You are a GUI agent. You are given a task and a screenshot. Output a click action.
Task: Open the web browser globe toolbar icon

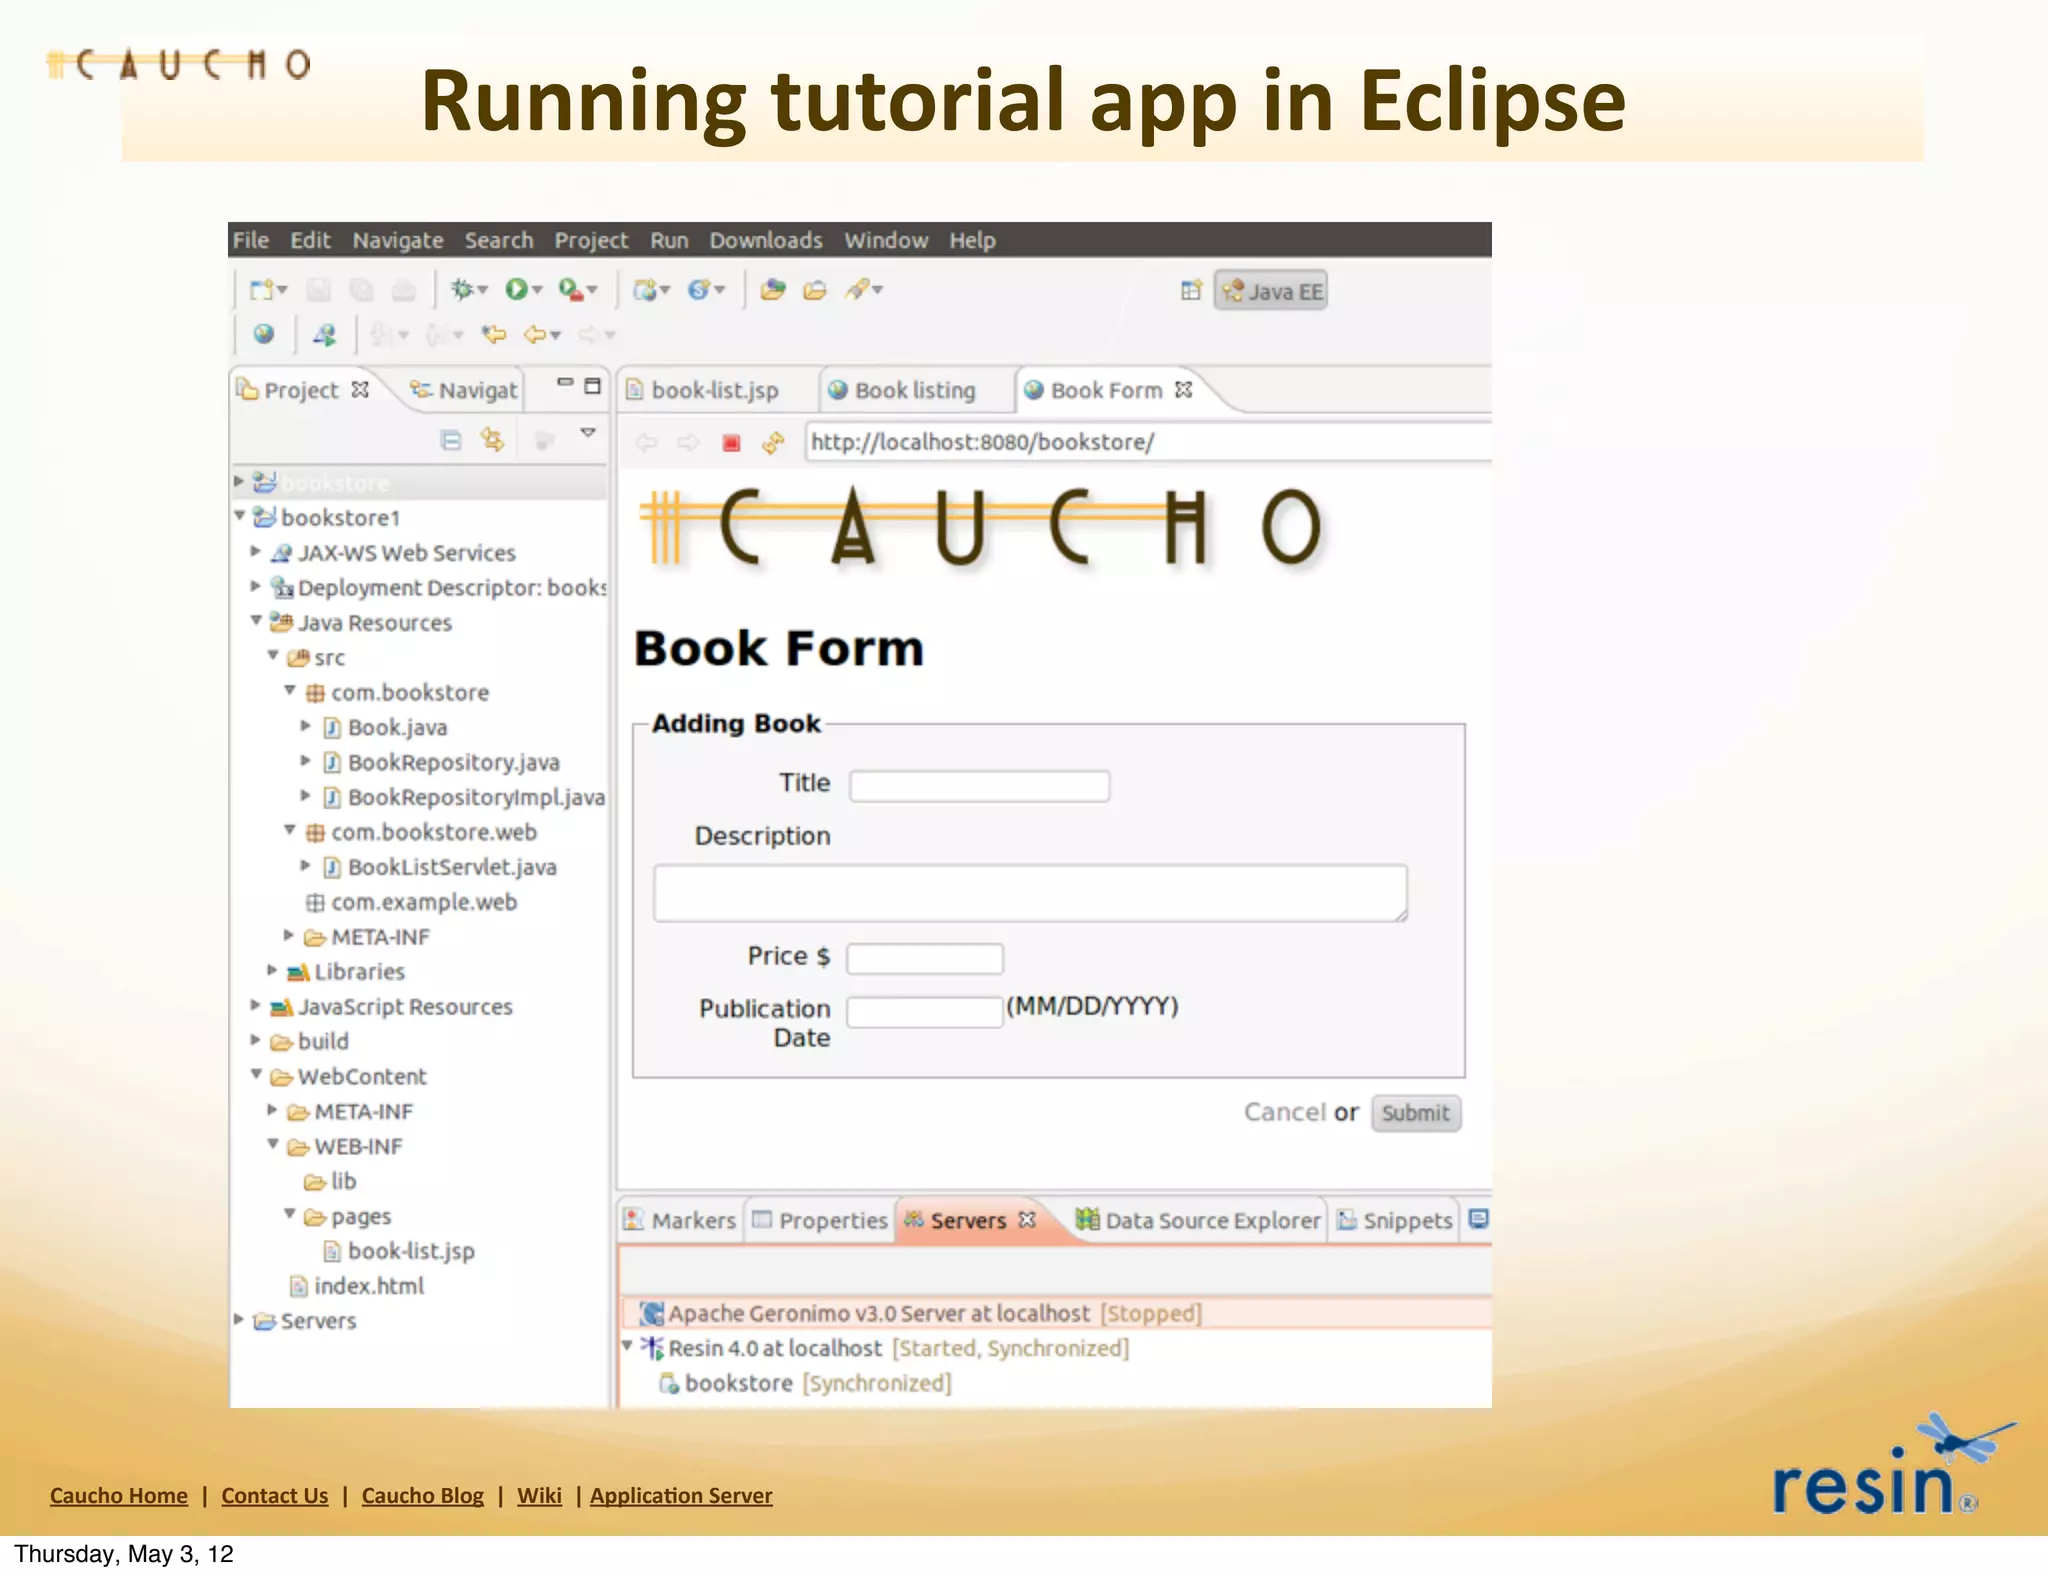[x=263, y=334]
